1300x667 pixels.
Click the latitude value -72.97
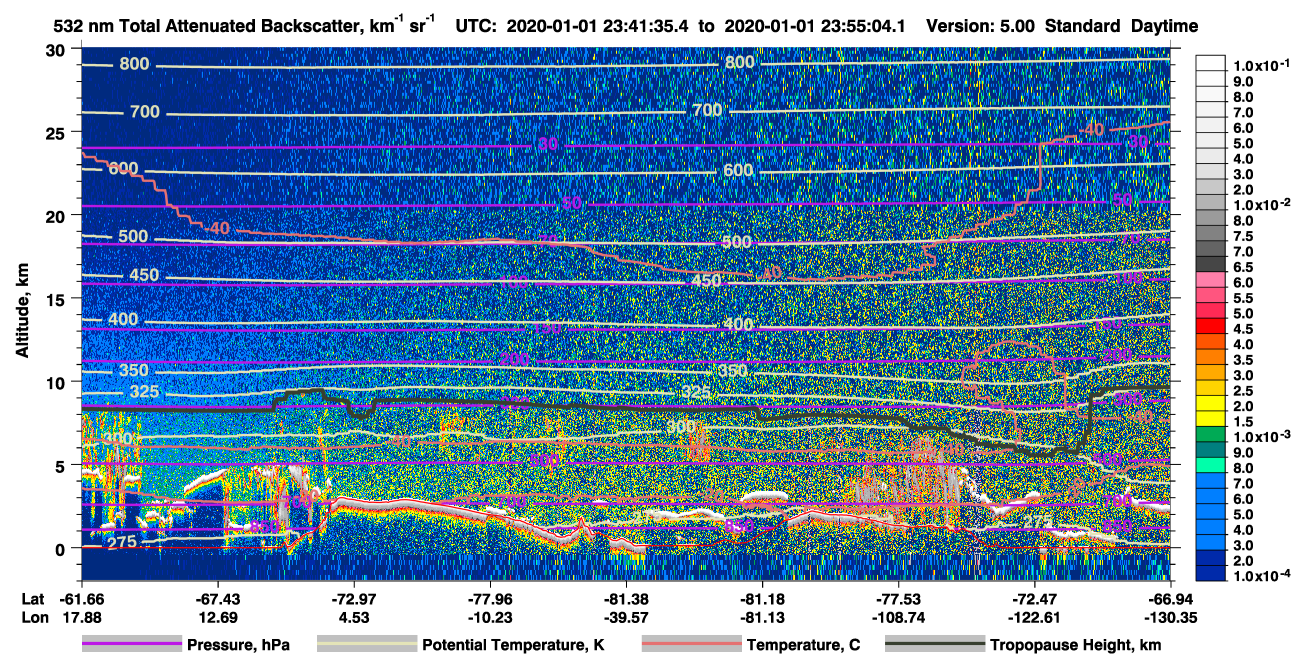click(x=353, y=598)
